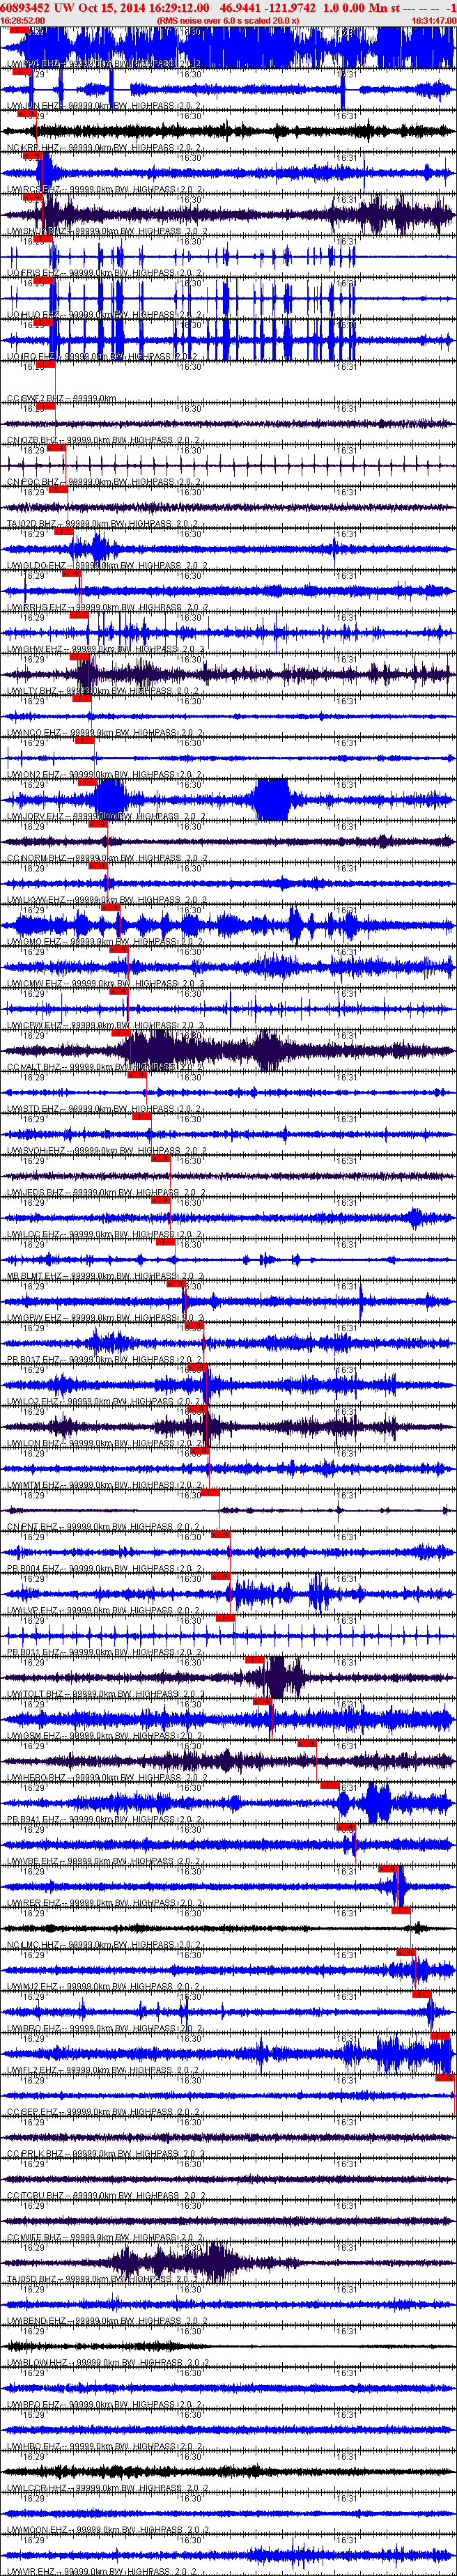The image size is (457, 2576).
Task: Click the coordinates 46.9441 -121.9742
Action: point(268,7)
